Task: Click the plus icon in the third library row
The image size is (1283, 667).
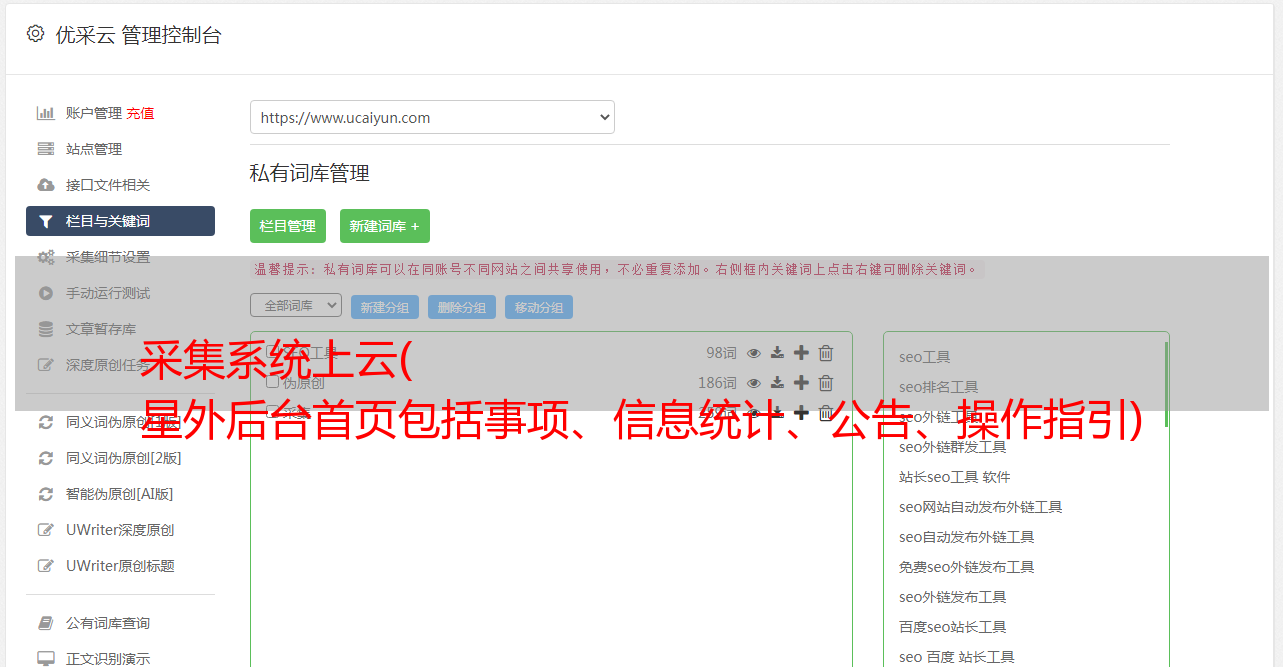Action: click(801, 413)
